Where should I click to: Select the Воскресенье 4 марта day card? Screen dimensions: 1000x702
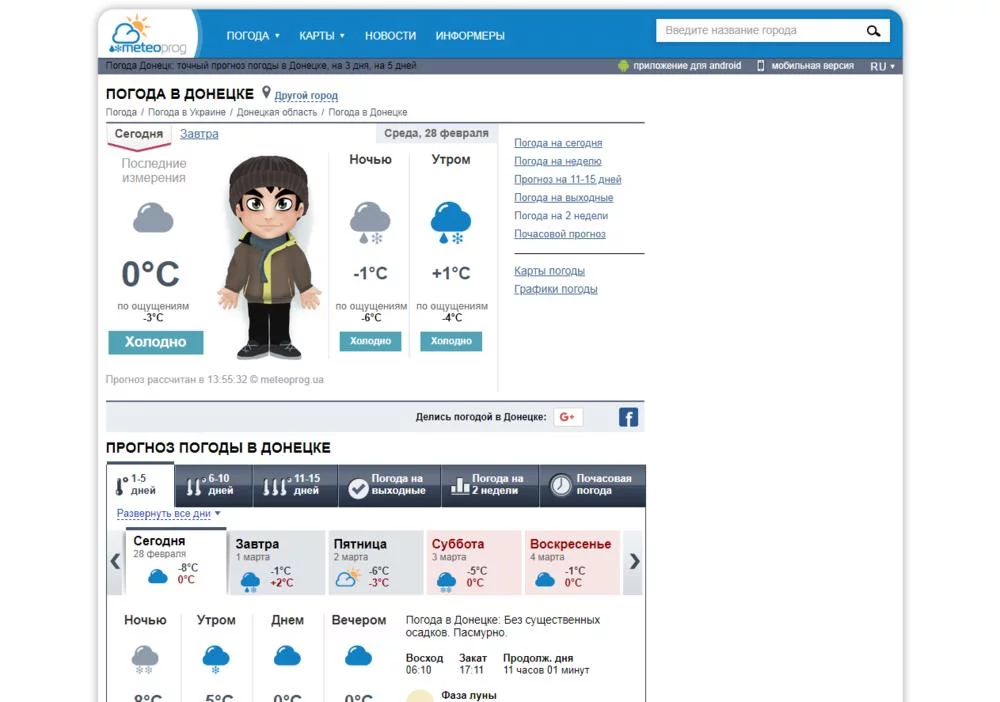tap(572, 562)
